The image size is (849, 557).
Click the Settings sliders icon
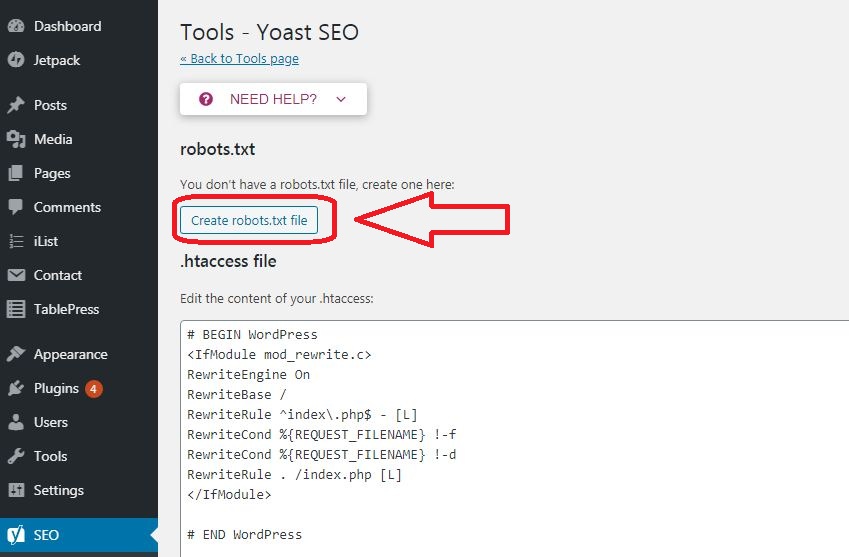pyautogui.click(x=16, y=490)
